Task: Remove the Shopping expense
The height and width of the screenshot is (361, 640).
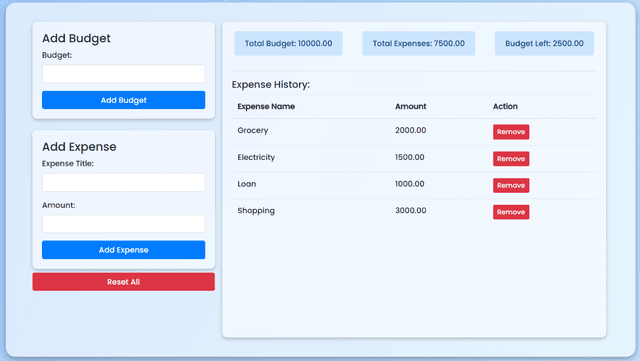Action: 511,212
